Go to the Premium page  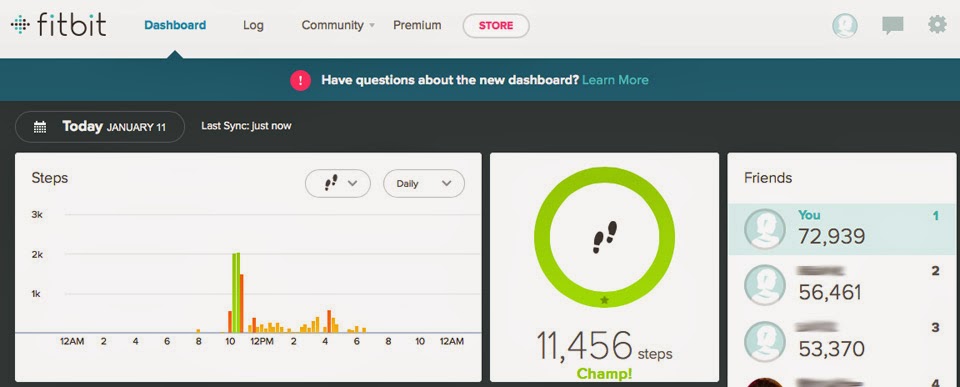coord(417,26)
